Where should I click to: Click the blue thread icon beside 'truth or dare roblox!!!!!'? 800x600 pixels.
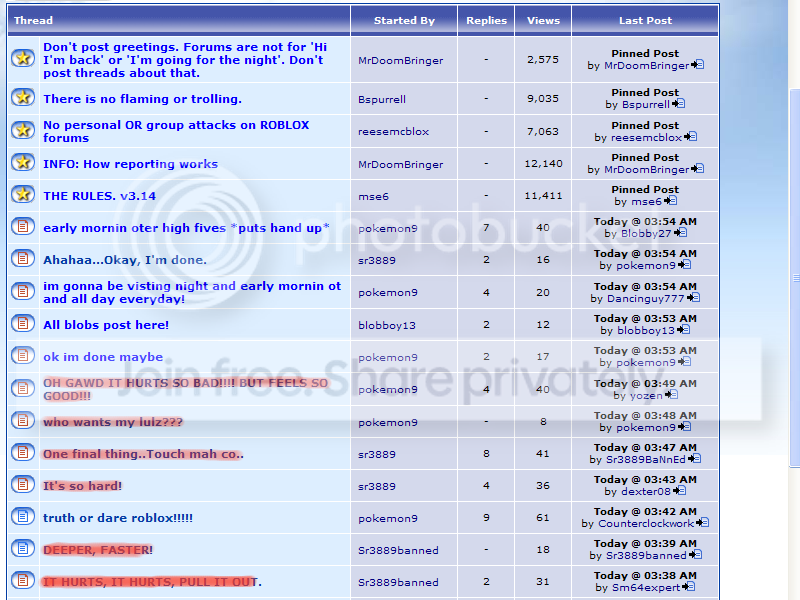tap(23, 516)
